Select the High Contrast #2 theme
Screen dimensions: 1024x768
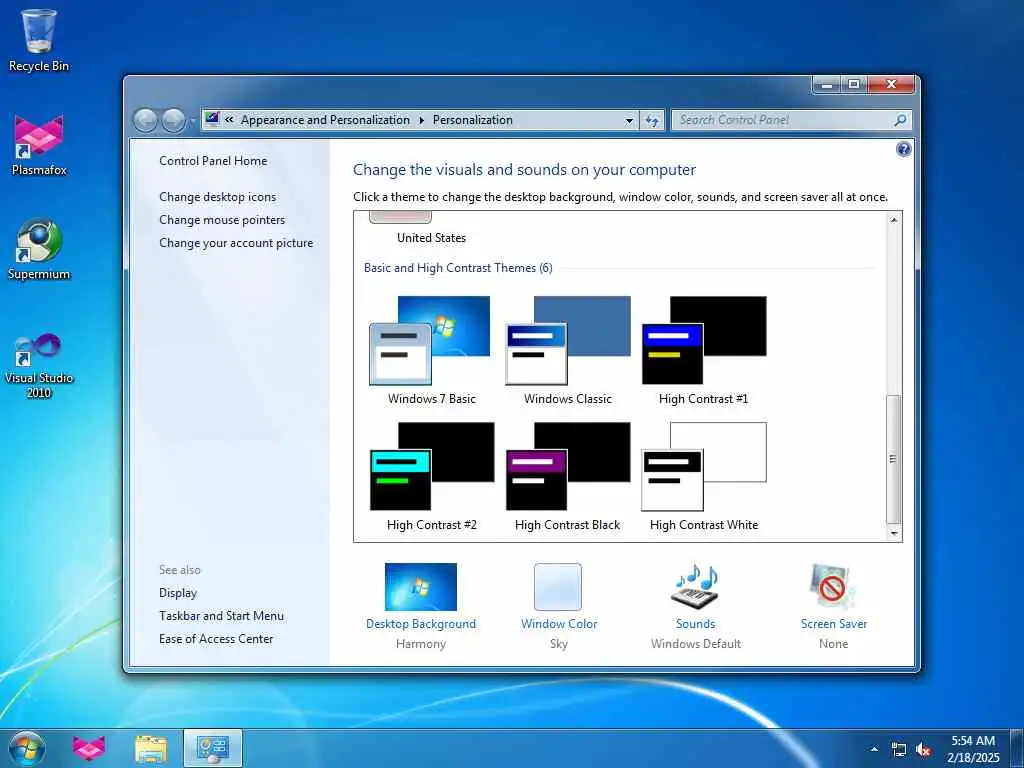point(431,477)
